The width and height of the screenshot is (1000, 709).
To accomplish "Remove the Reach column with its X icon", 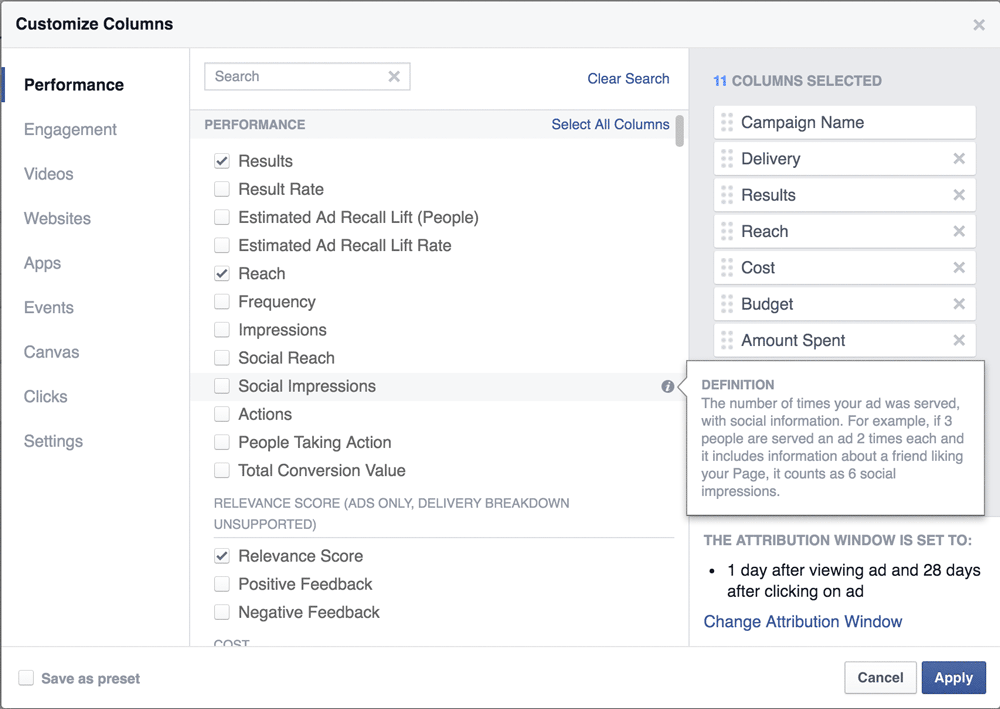I will click(959, 231).
